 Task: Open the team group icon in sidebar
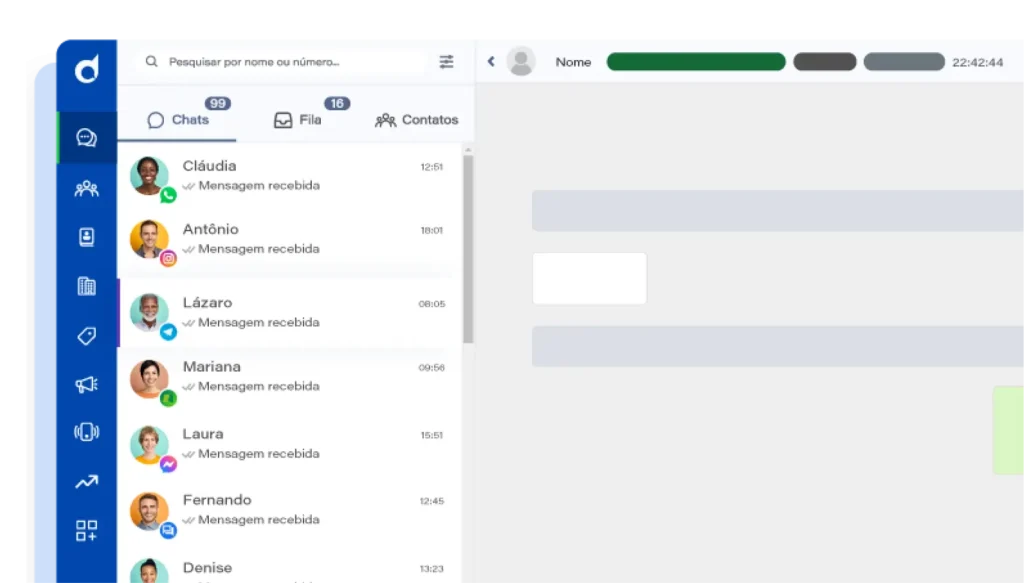click(87, 188)
